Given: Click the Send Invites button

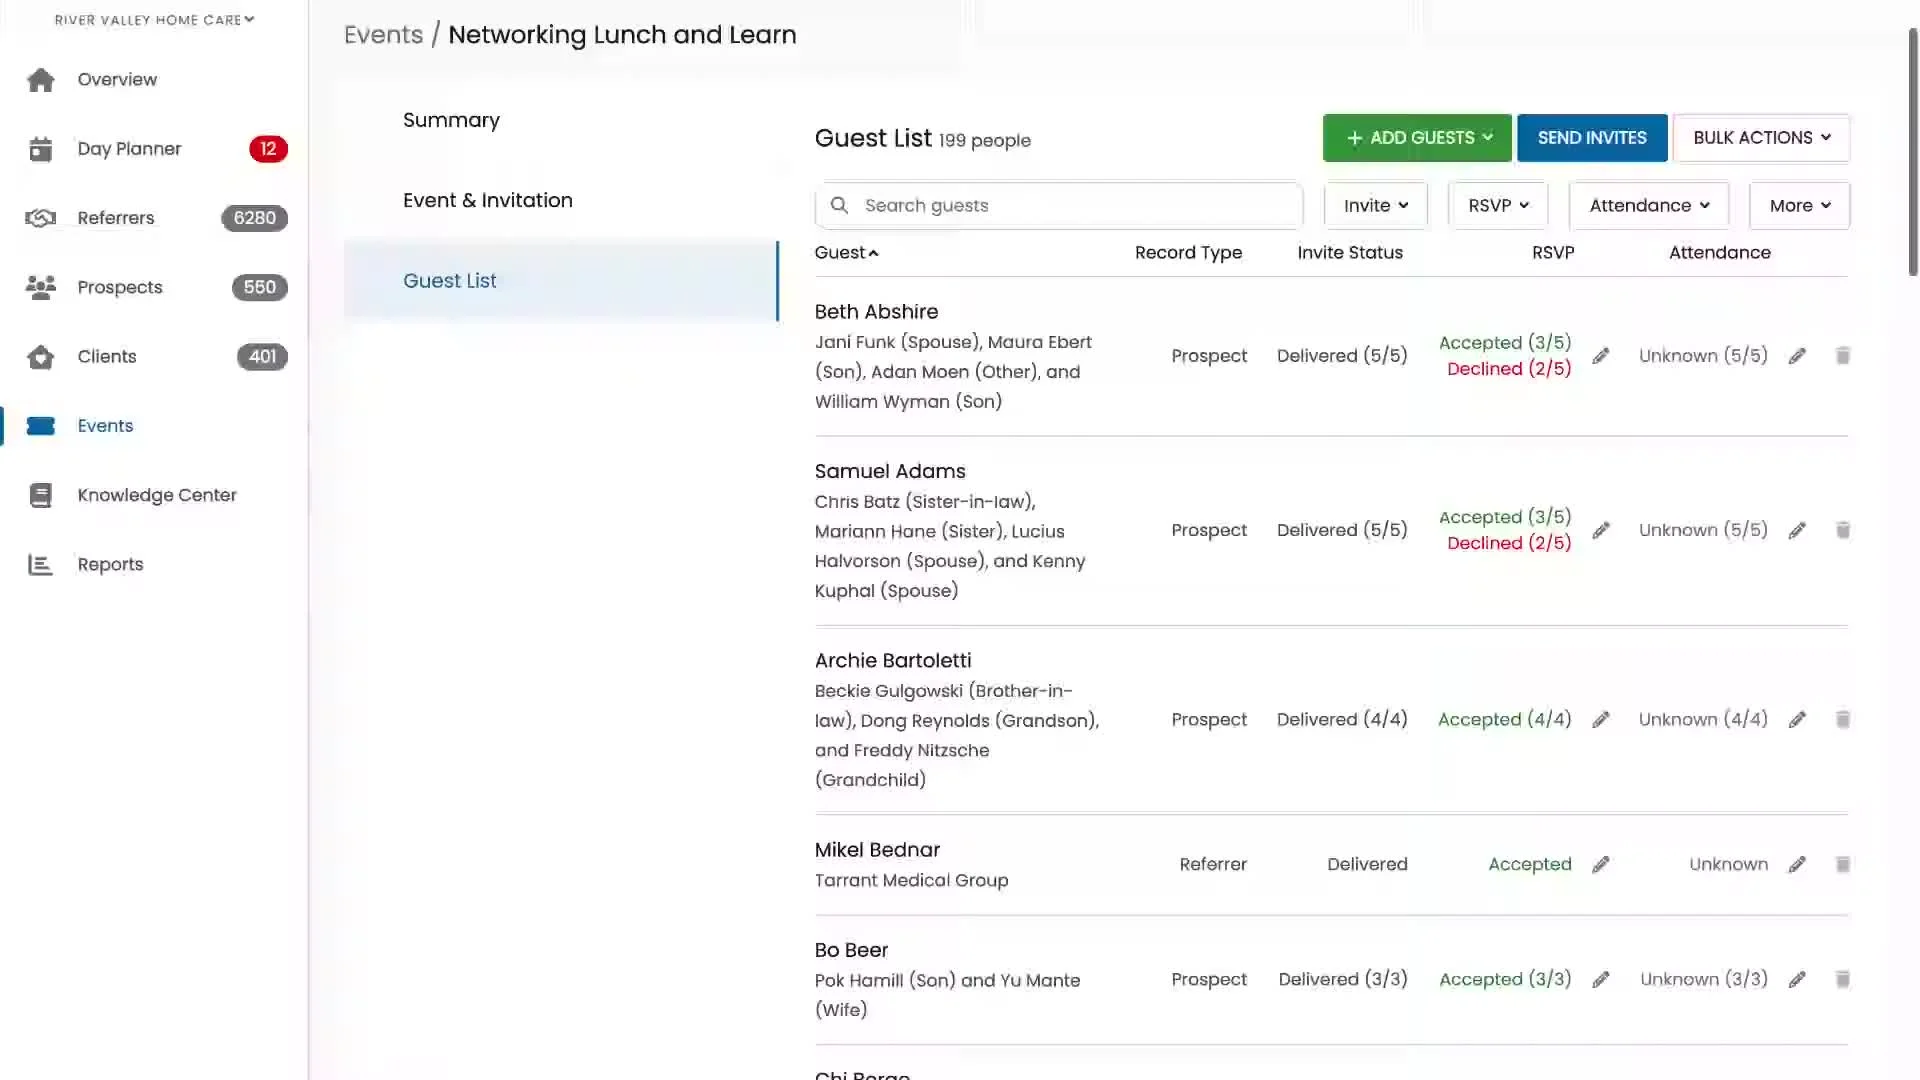Looking at the screenshot, I should [x=1591, y=138].
